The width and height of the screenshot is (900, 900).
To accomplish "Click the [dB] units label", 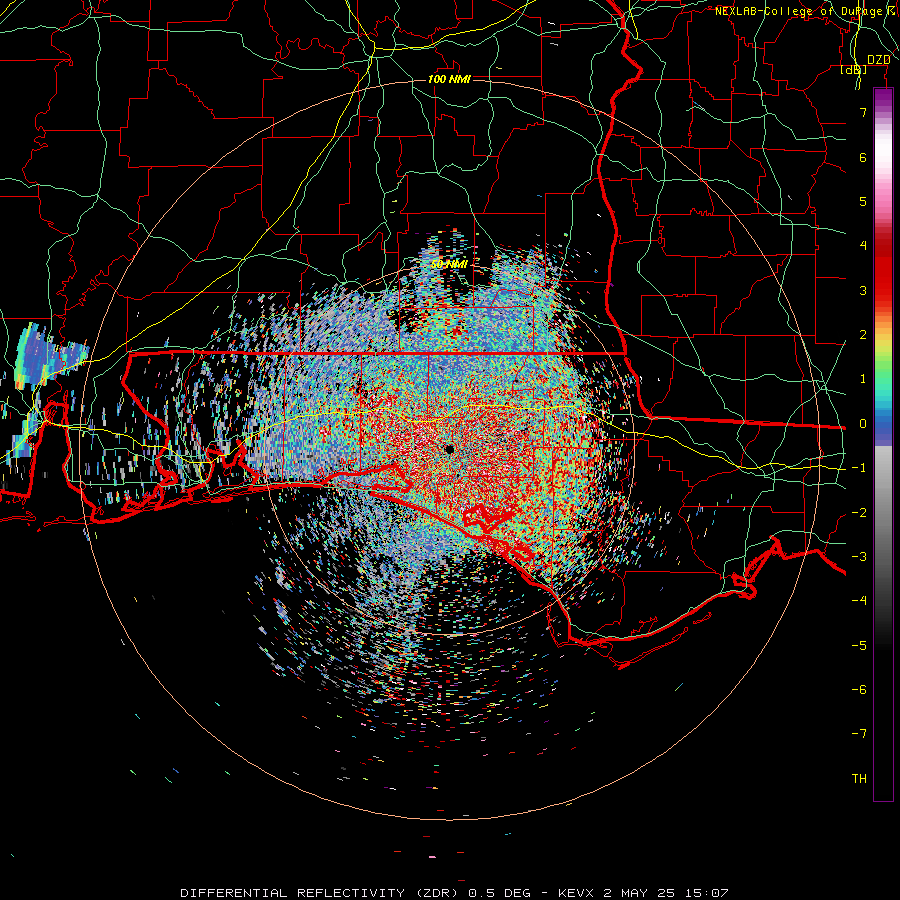I will point(854,70).
